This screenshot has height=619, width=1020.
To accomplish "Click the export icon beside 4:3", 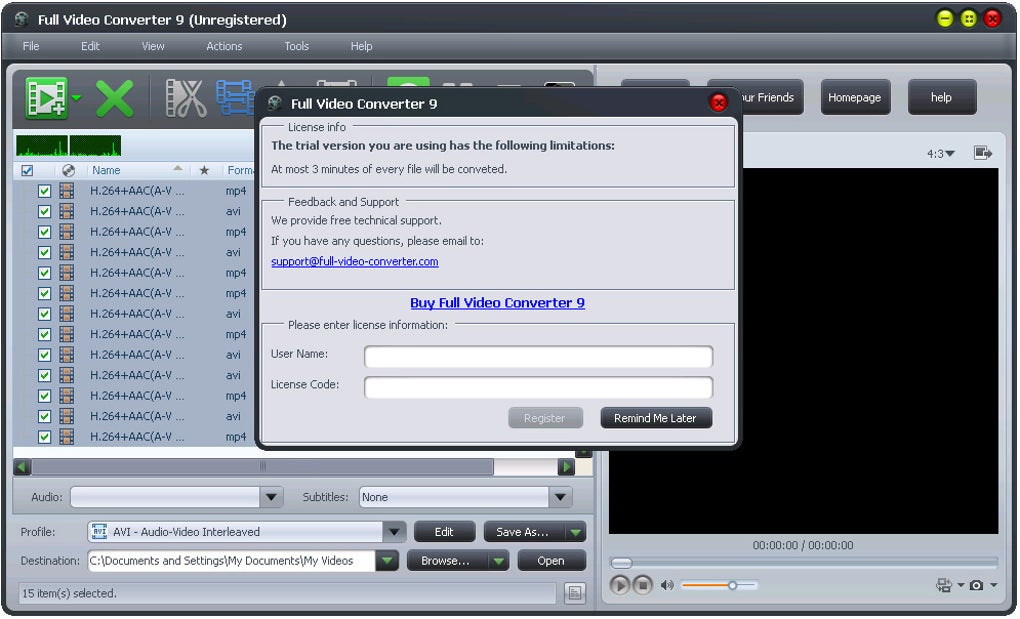I will (x=983, y=153).
